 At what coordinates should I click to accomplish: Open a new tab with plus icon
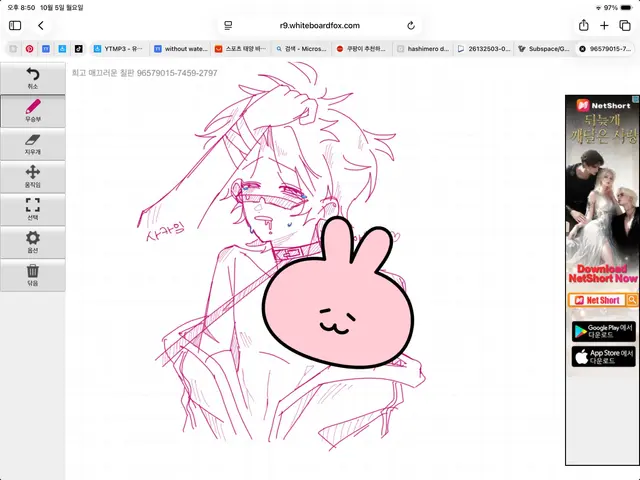click(604, 26)
